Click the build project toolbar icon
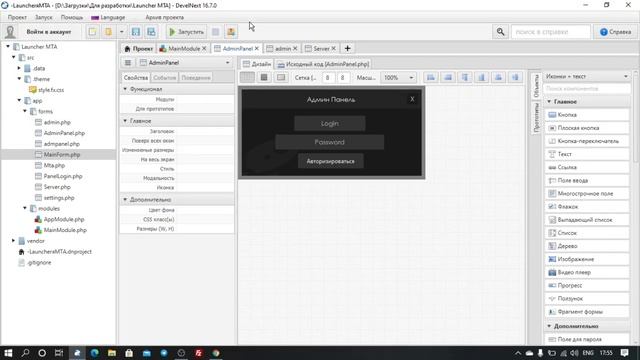Image resolution: width=640 pixels, height=360 pixels. click(x=231, y=32)
